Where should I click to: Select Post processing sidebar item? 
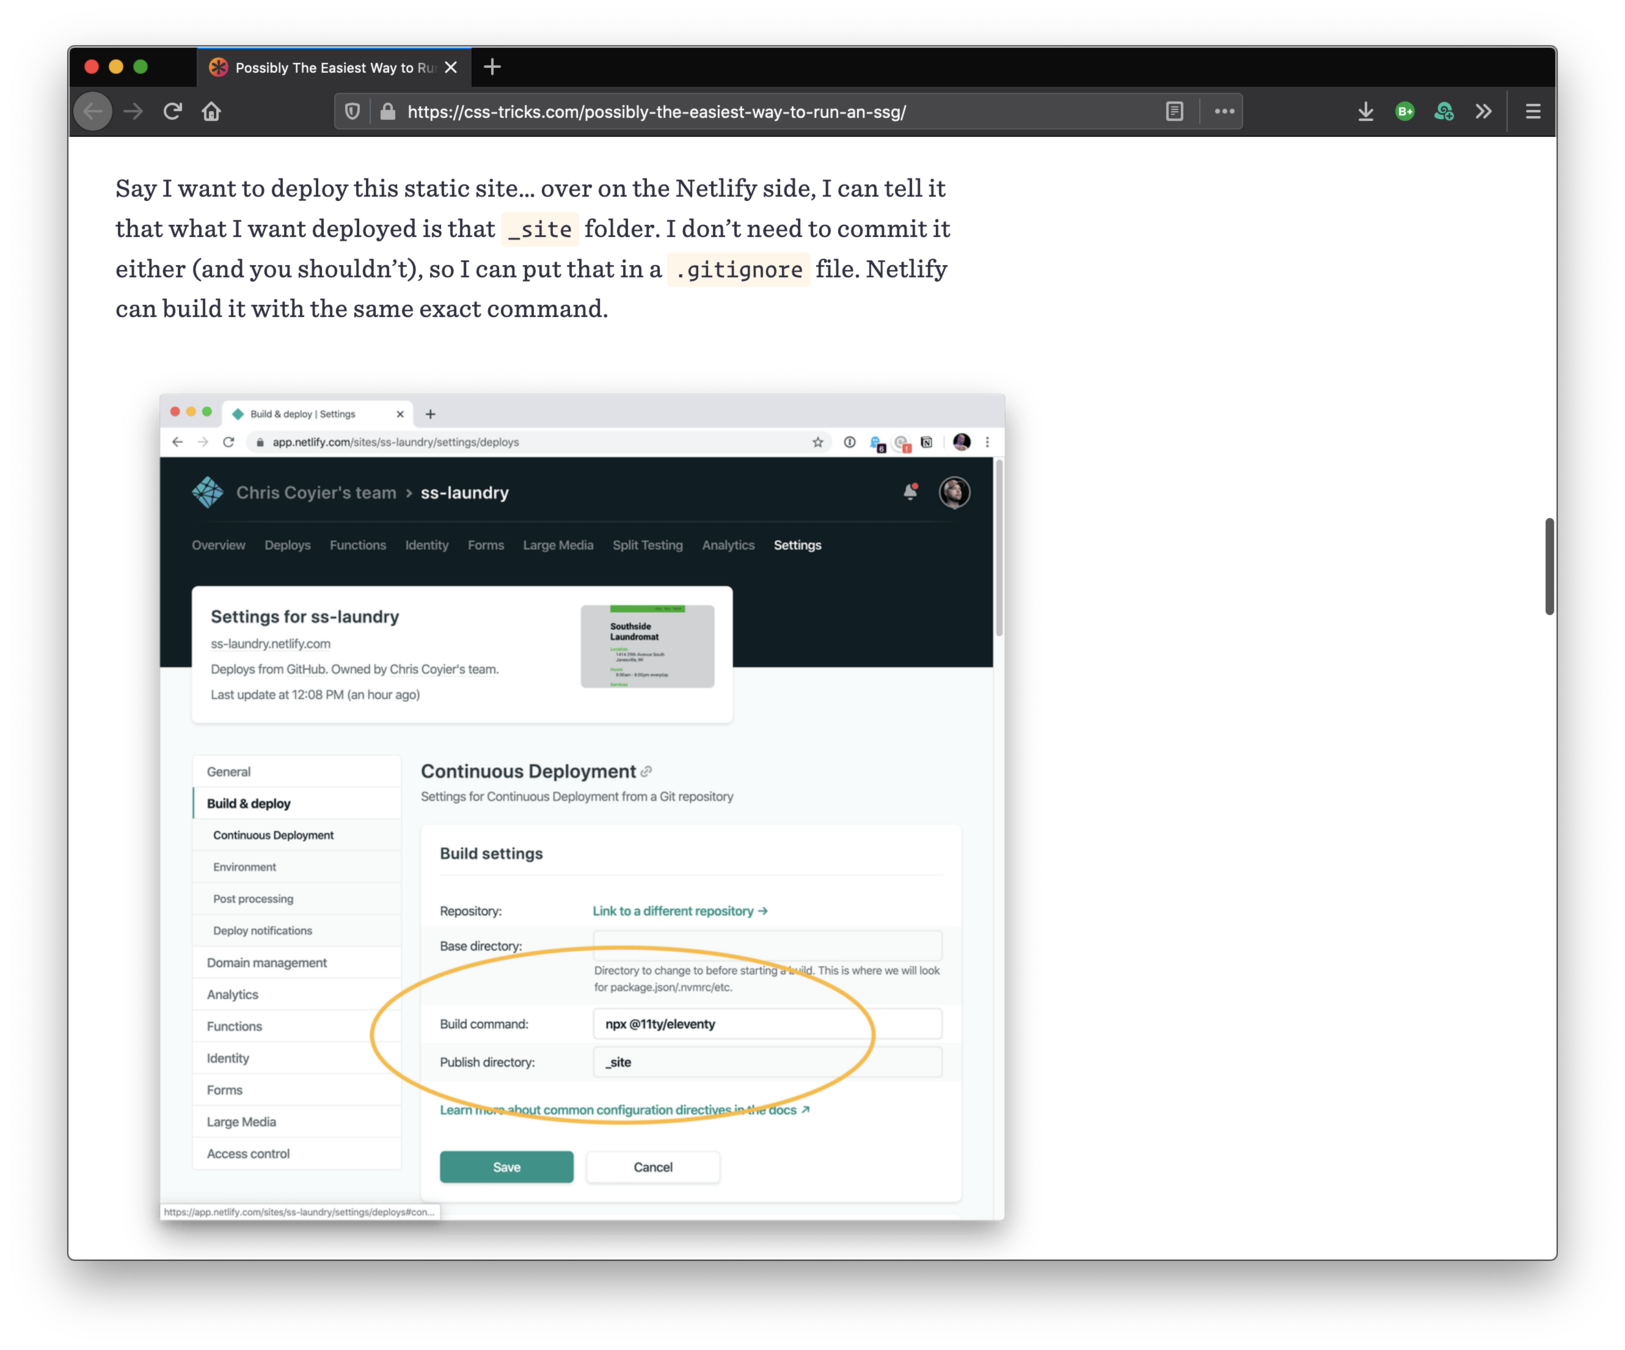297,899
